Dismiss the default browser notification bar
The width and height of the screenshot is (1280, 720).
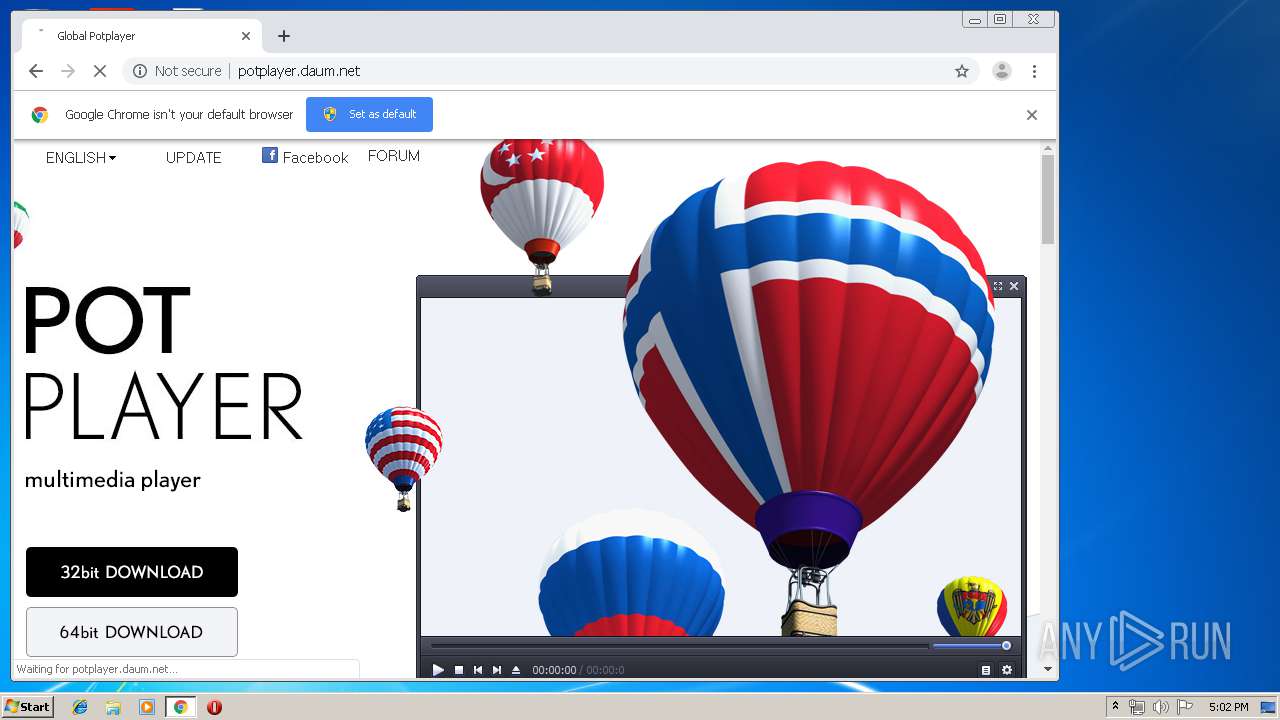(x=1032, y=115)
